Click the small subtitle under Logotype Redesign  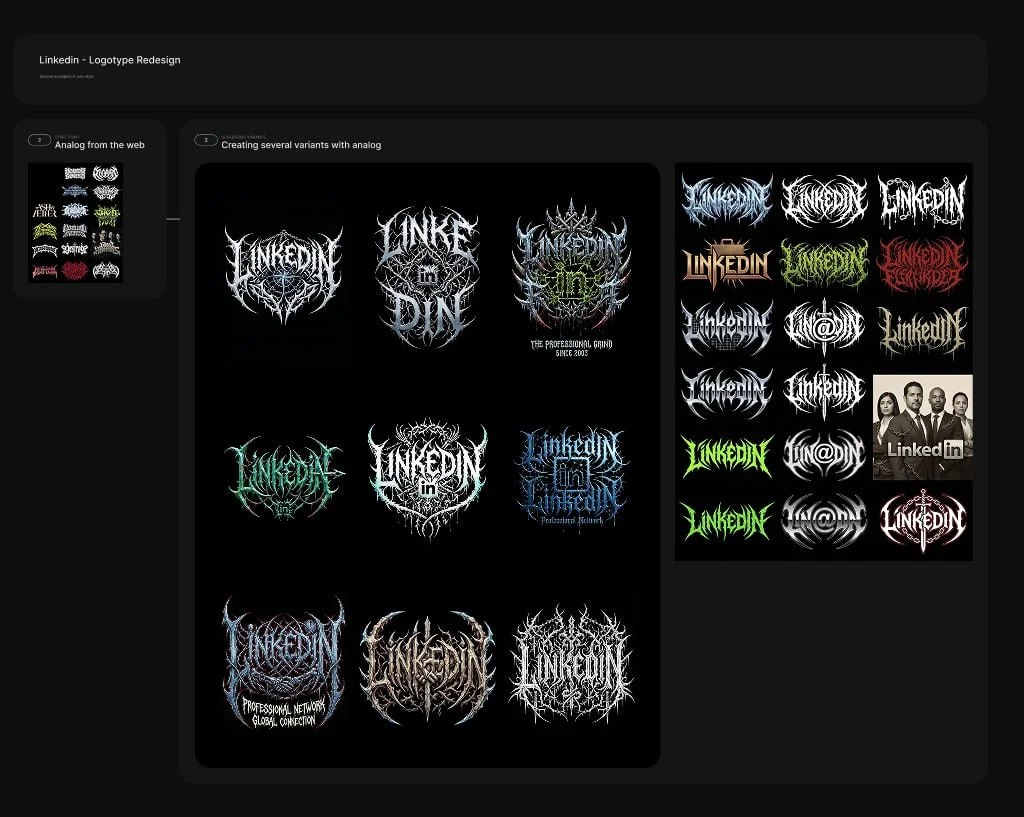[67, 76]
